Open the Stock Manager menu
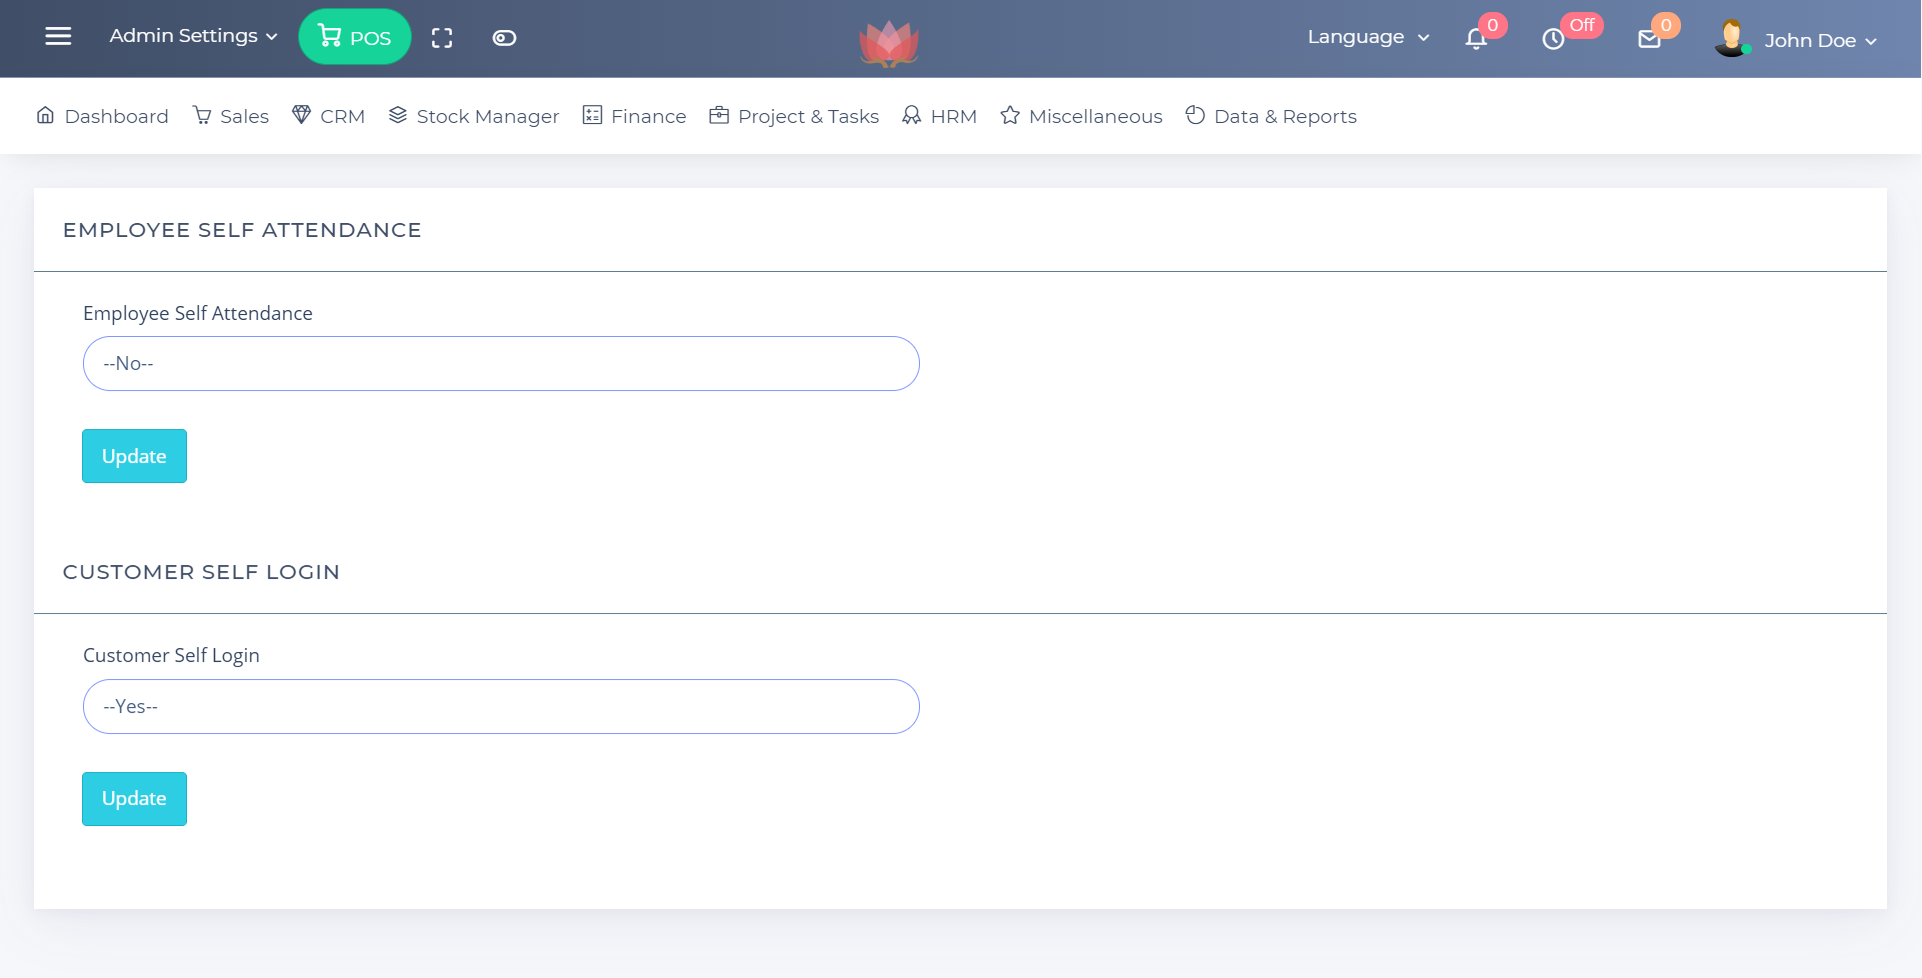The width and height of the screenshot is (1922, 978). (474, 116)
